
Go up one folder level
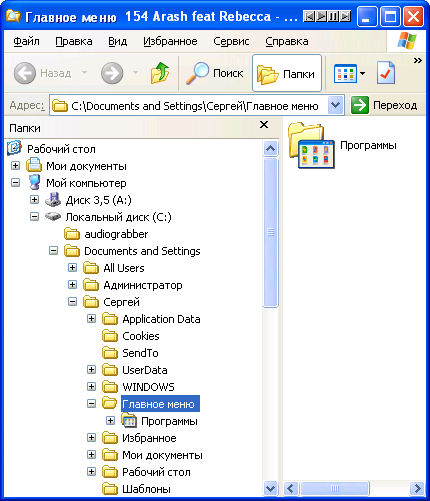pos(160,73)
